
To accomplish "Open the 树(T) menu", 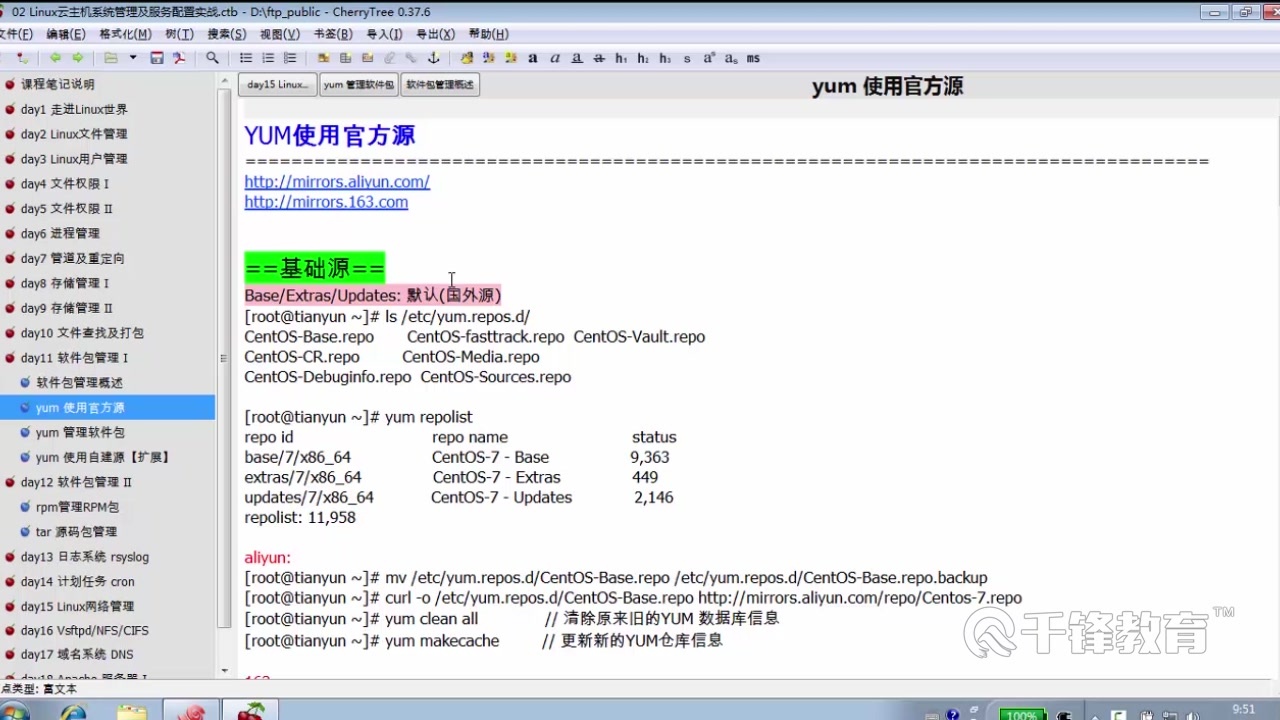I will point(180,34).
